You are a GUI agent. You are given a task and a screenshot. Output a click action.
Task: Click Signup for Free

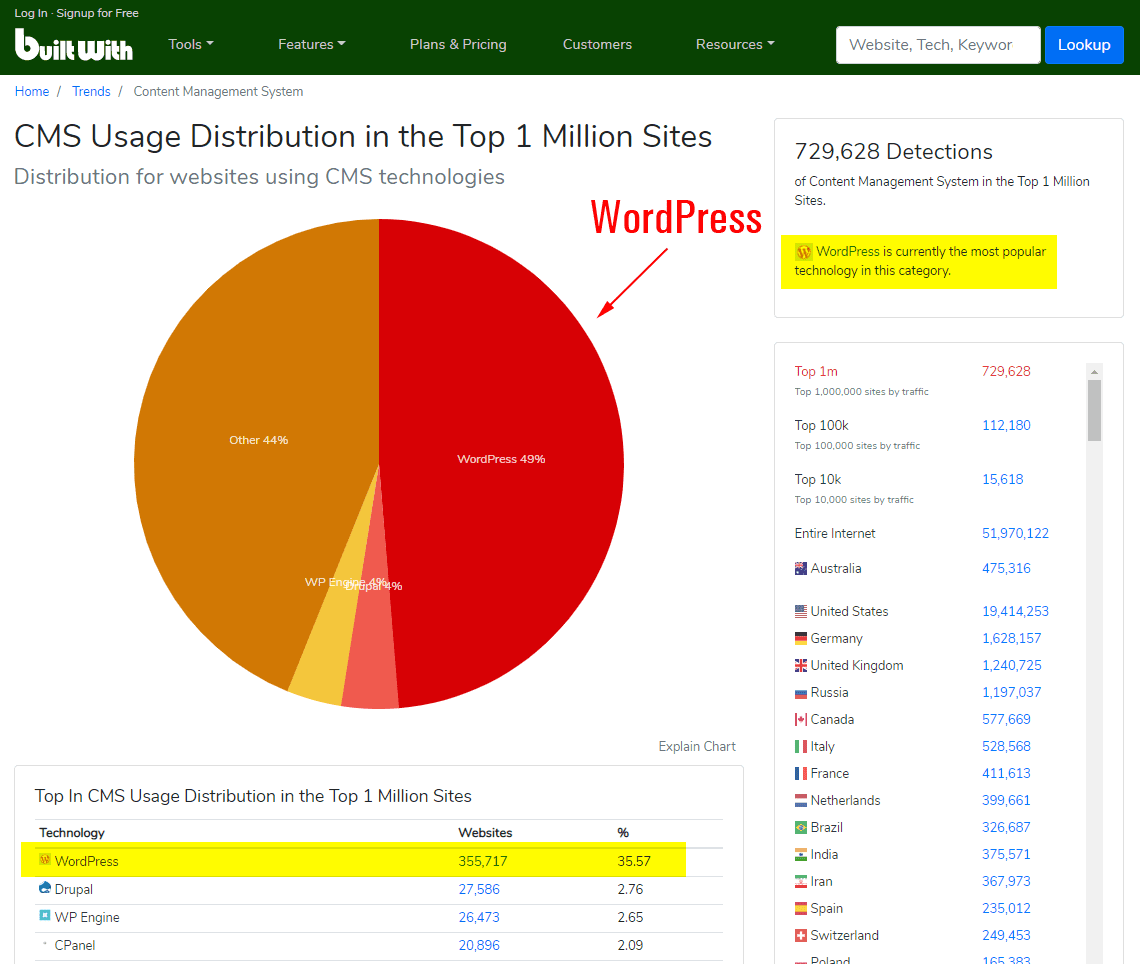tap(97, 13)
